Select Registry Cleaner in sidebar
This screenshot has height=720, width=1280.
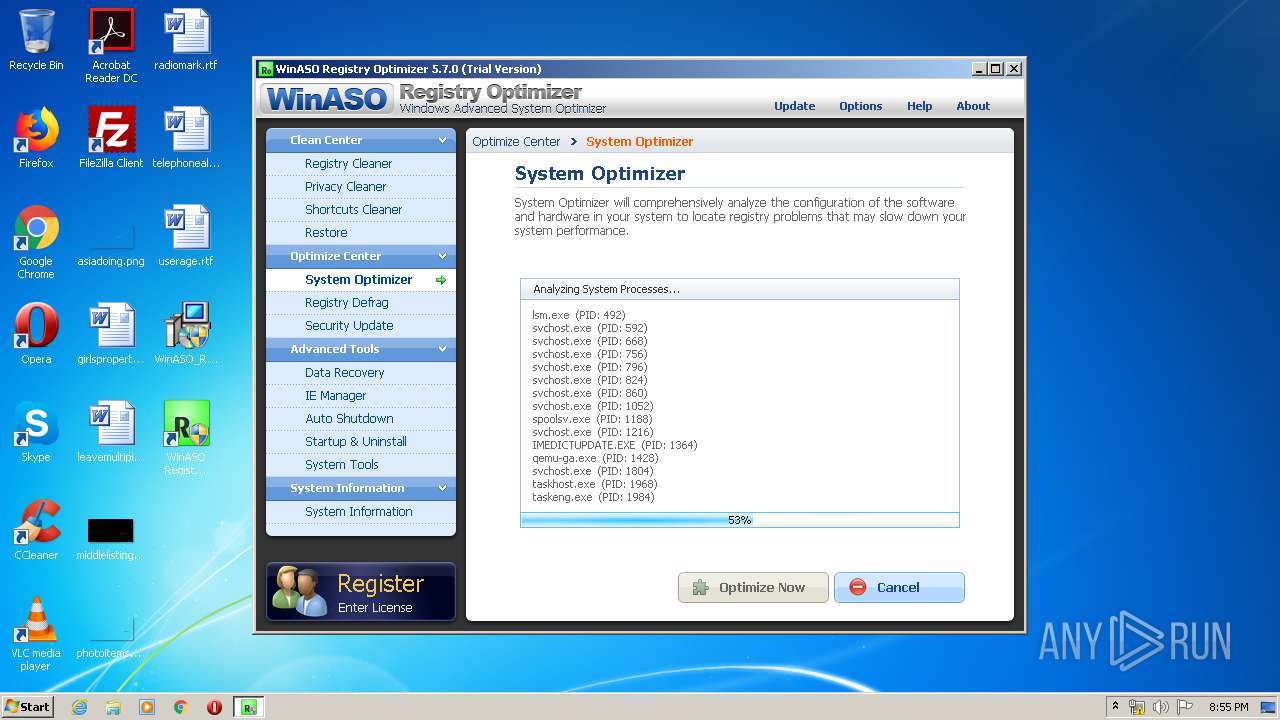pyautogui.click(x=361, y=164)
